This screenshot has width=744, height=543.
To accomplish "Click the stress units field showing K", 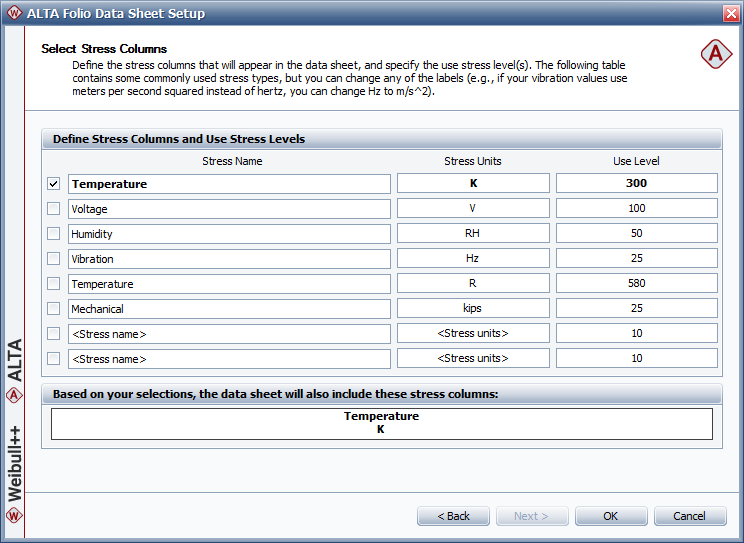I will point(473,184).
